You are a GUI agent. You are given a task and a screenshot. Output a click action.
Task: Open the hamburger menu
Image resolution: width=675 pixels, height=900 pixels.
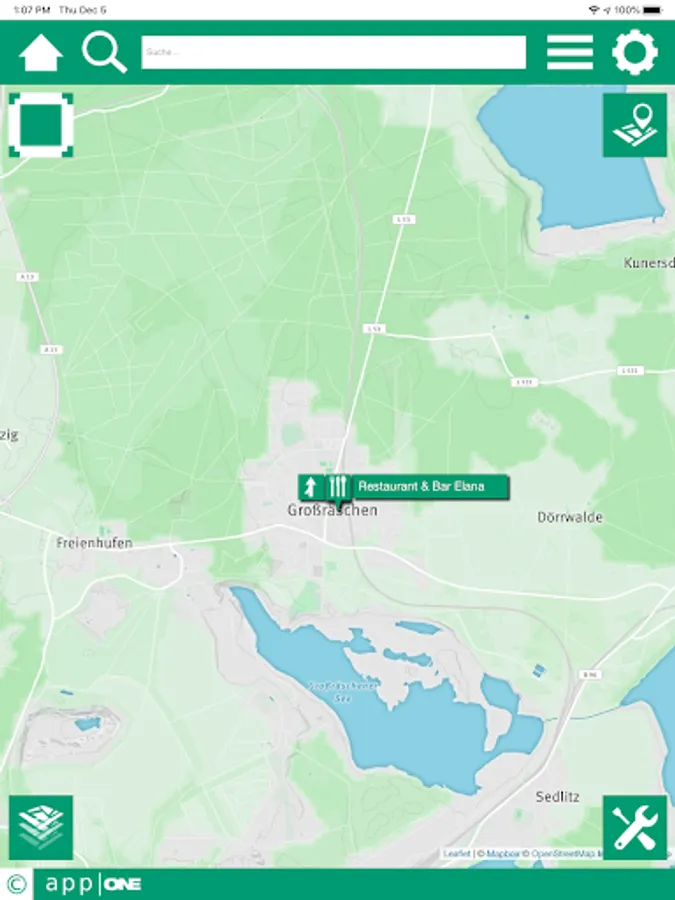pyautogui.click(x=569, y=52)
